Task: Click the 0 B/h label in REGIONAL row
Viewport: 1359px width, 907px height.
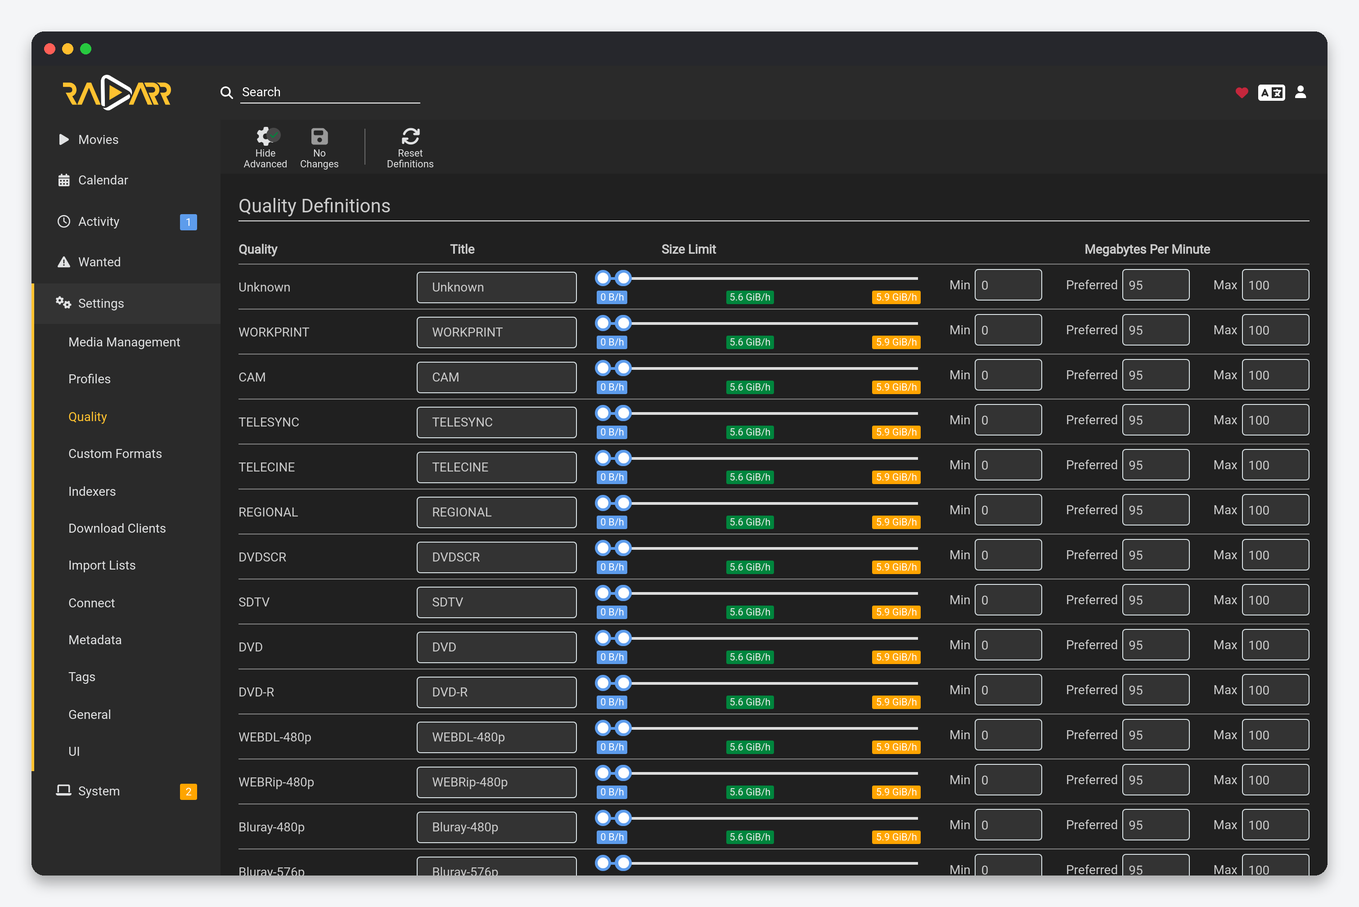Action: point(612,522)
